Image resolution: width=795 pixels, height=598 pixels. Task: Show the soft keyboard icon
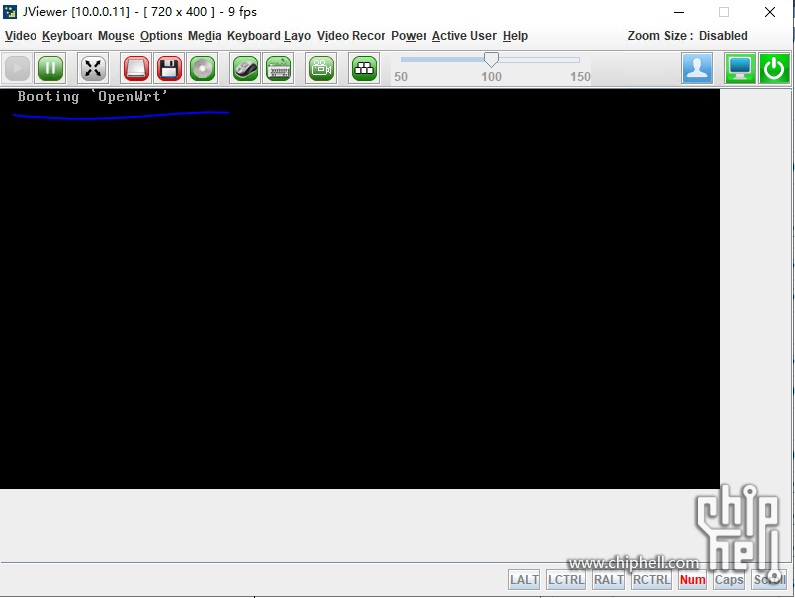[x=278, y=68]
